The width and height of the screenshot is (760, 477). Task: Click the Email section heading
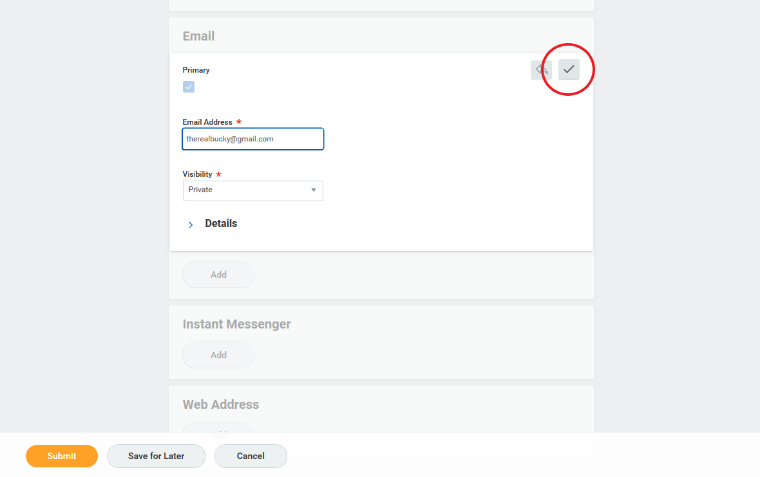tap(198, 36)
